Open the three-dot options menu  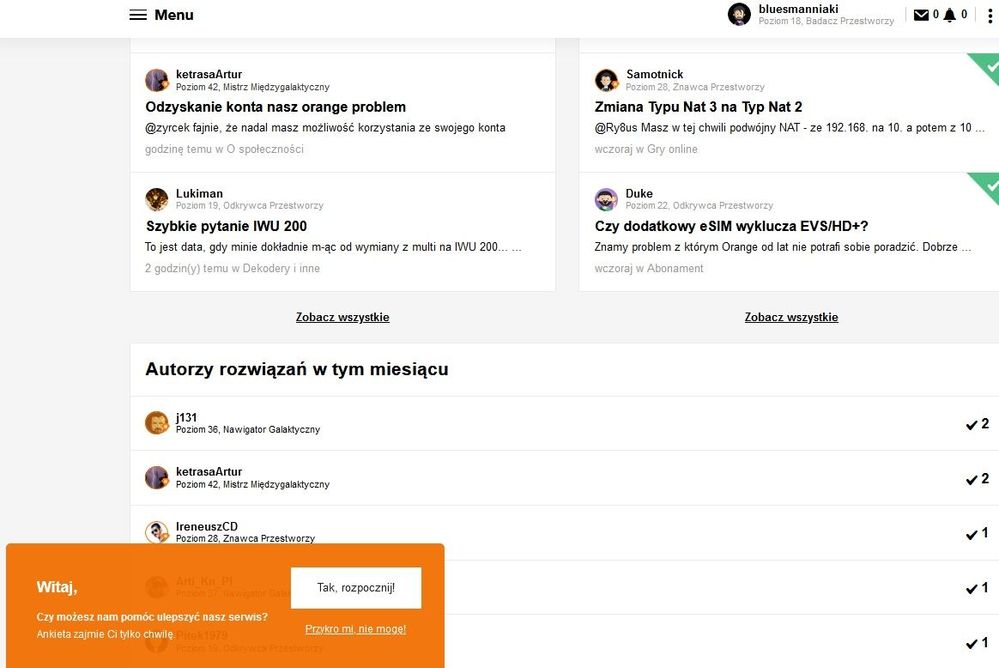point(990,15)
